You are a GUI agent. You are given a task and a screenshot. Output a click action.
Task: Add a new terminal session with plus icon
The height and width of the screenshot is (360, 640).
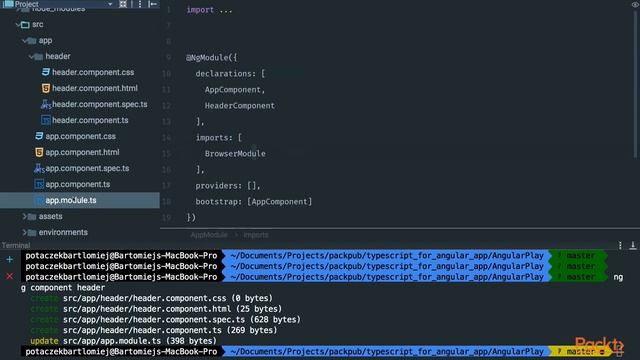[9, 259]
